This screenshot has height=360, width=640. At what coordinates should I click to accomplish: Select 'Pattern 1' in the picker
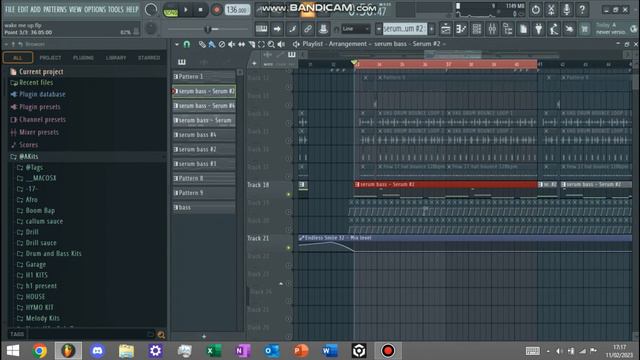pos(204,77)
